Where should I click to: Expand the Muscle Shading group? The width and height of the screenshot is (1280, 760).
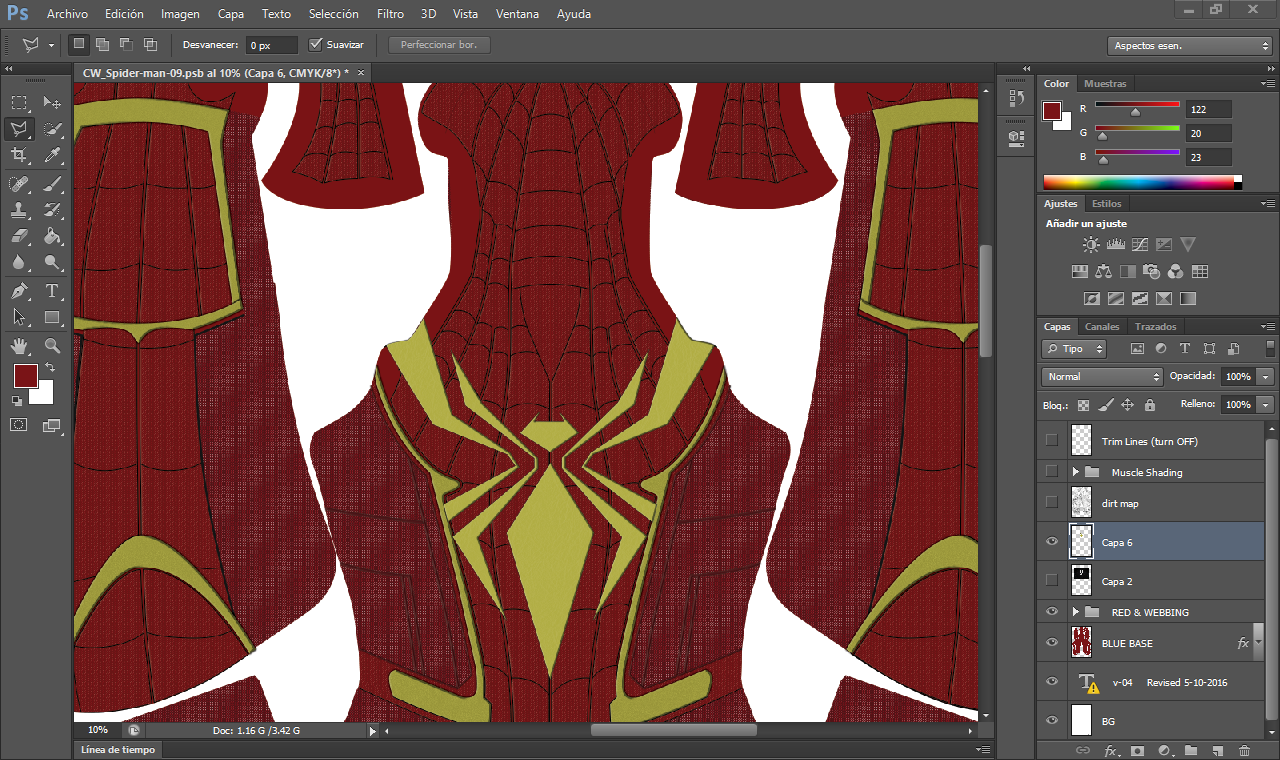click(x=1076, y=472)
